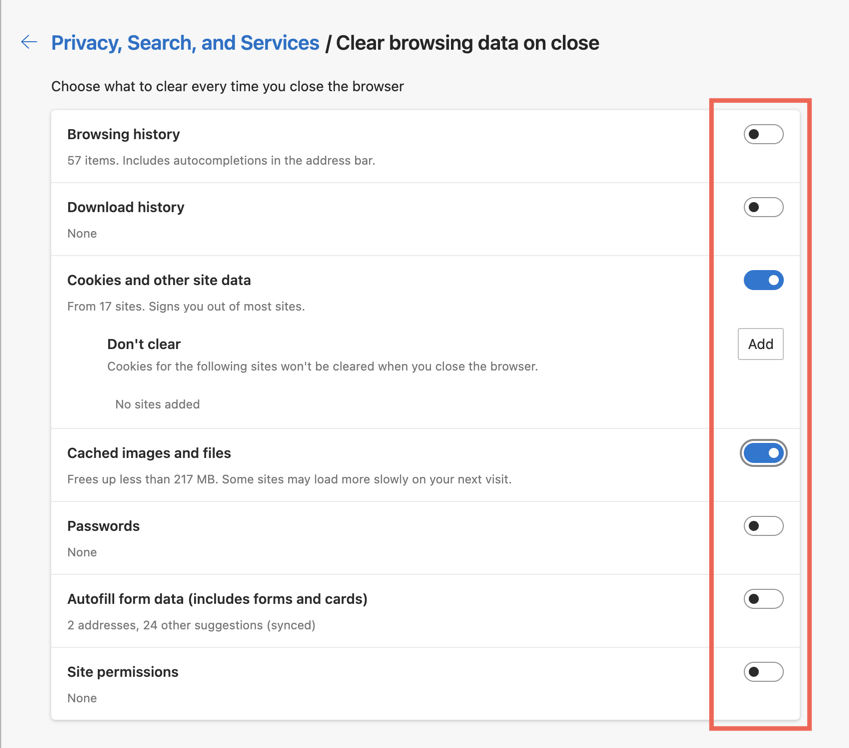Enable Passwords clearing on close
Image resolution: width=849 pixels, height=748 pixels.
[763, 525]
